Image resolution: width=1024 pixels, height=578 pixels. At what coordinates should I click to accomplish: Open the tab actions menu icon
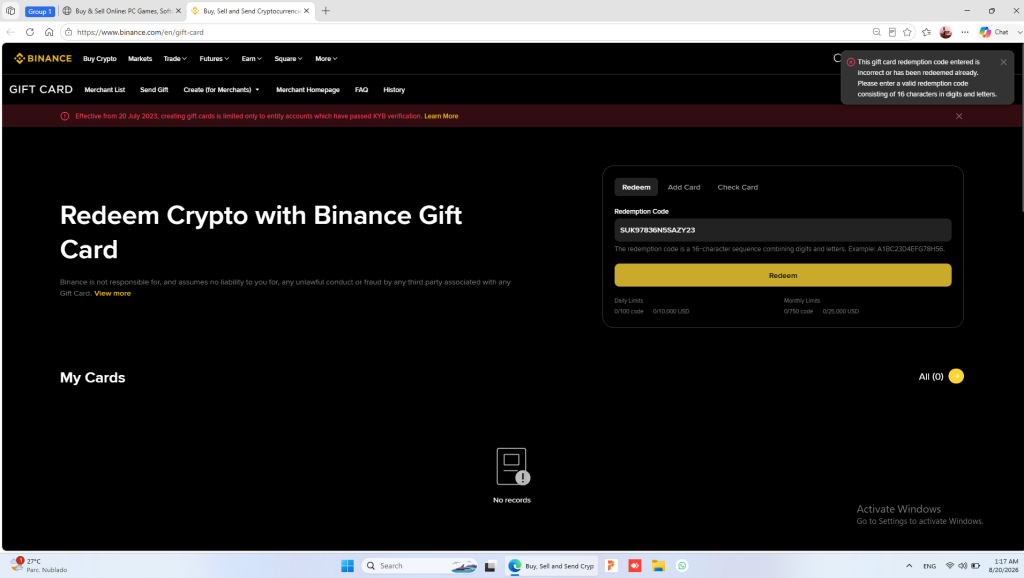tap(10, 11)
